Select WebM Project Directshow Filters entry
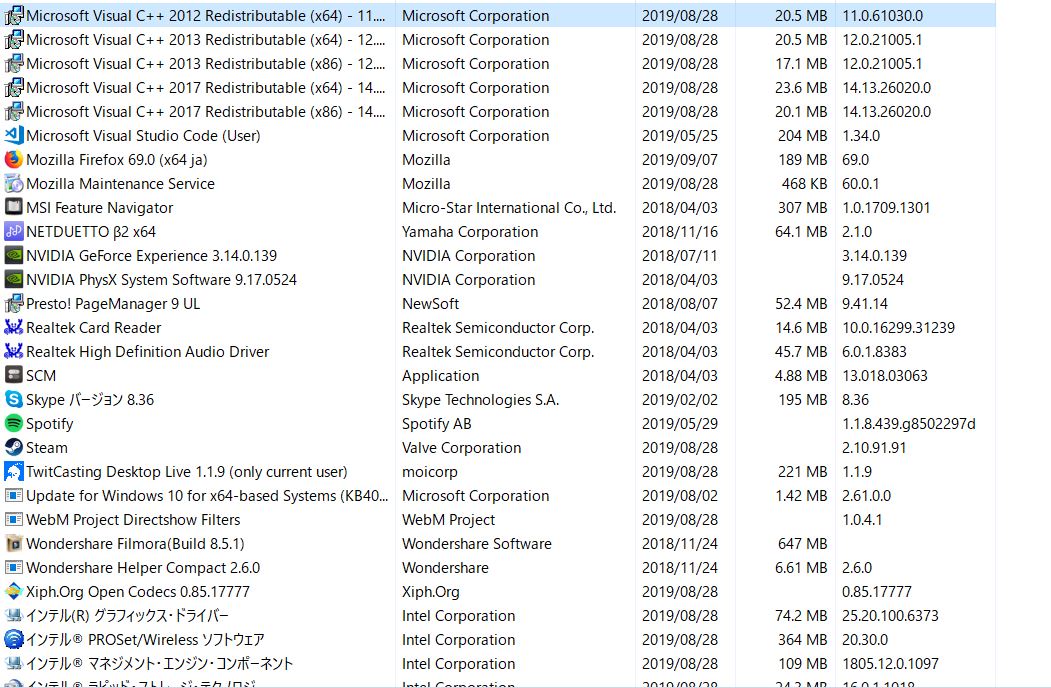1051x688 pixels. tap(133, 520)
